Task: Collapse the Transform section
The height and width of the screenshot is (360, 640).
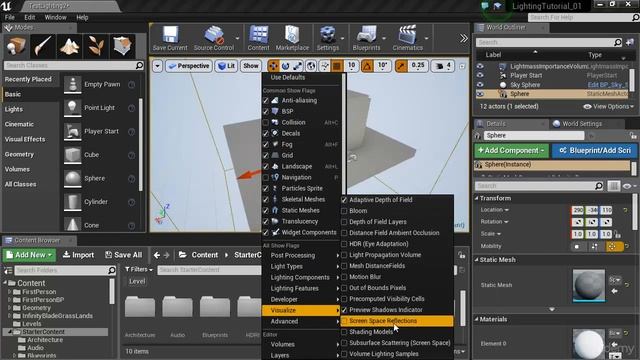Action: 477,198
